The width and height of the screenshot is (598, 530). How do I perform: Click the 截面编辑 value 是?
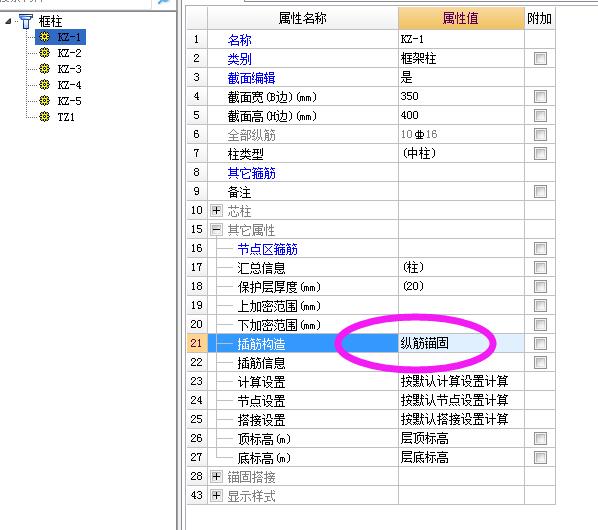[407, 77]
